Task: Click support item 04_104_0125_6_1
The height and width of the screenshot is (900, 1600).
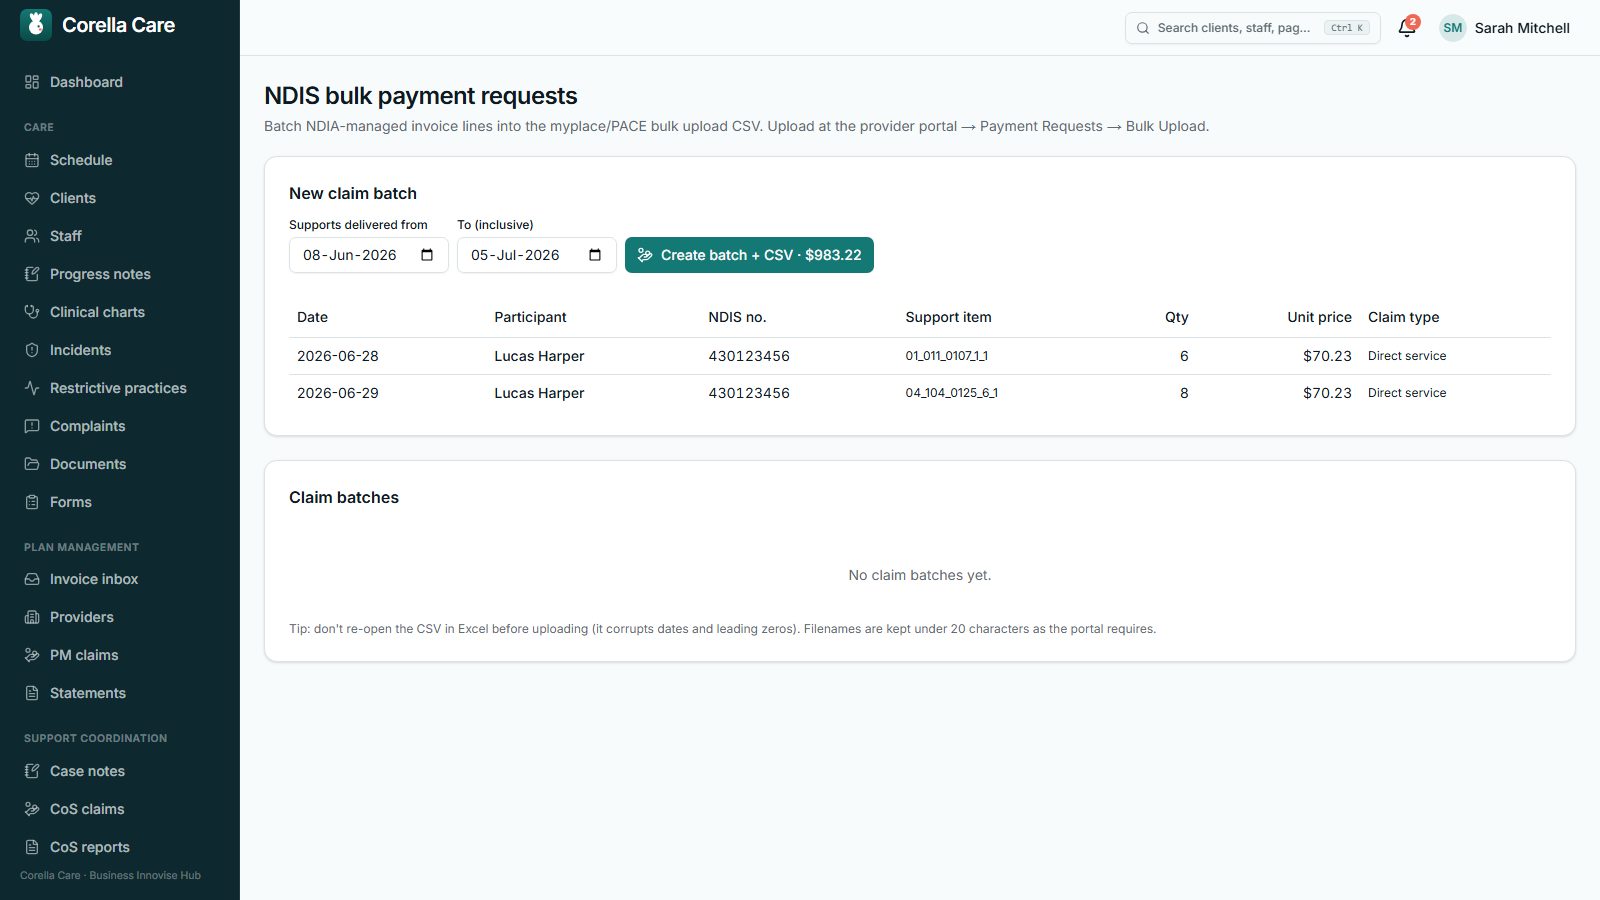Action: click(x=951, y=393)
